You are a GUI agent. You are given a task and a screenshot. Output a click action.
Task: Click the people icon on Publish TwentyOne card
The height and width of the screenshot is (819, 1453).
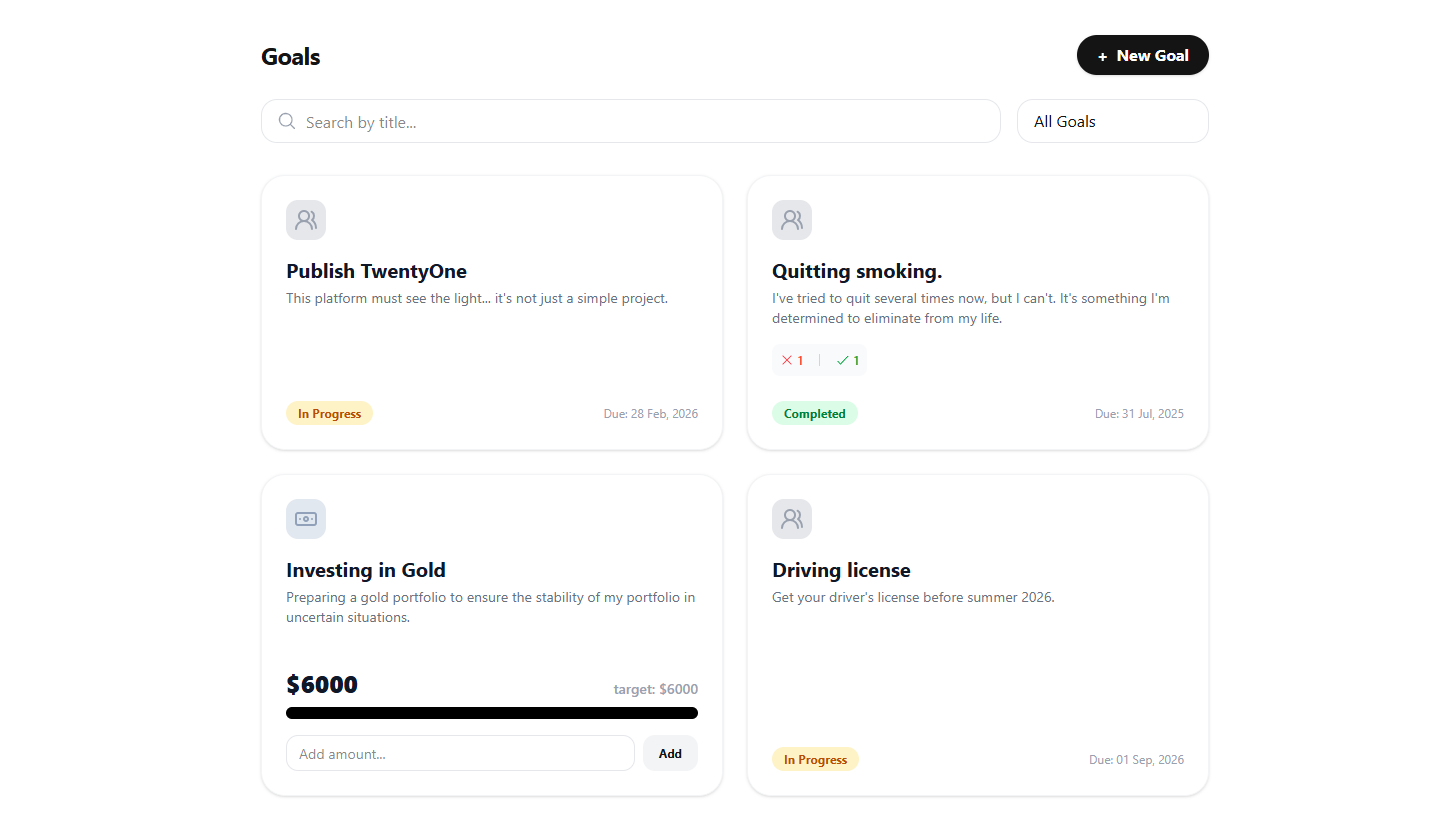[306, 220]
